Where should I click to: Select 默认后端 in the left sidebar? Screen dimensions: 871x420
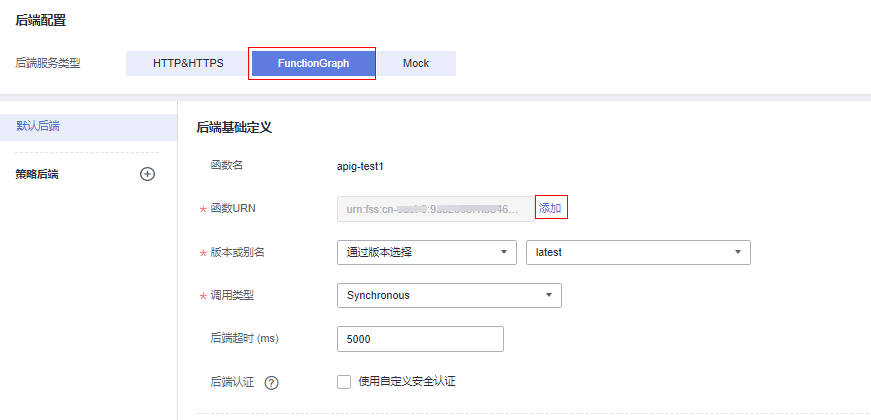tap(38, 126)
